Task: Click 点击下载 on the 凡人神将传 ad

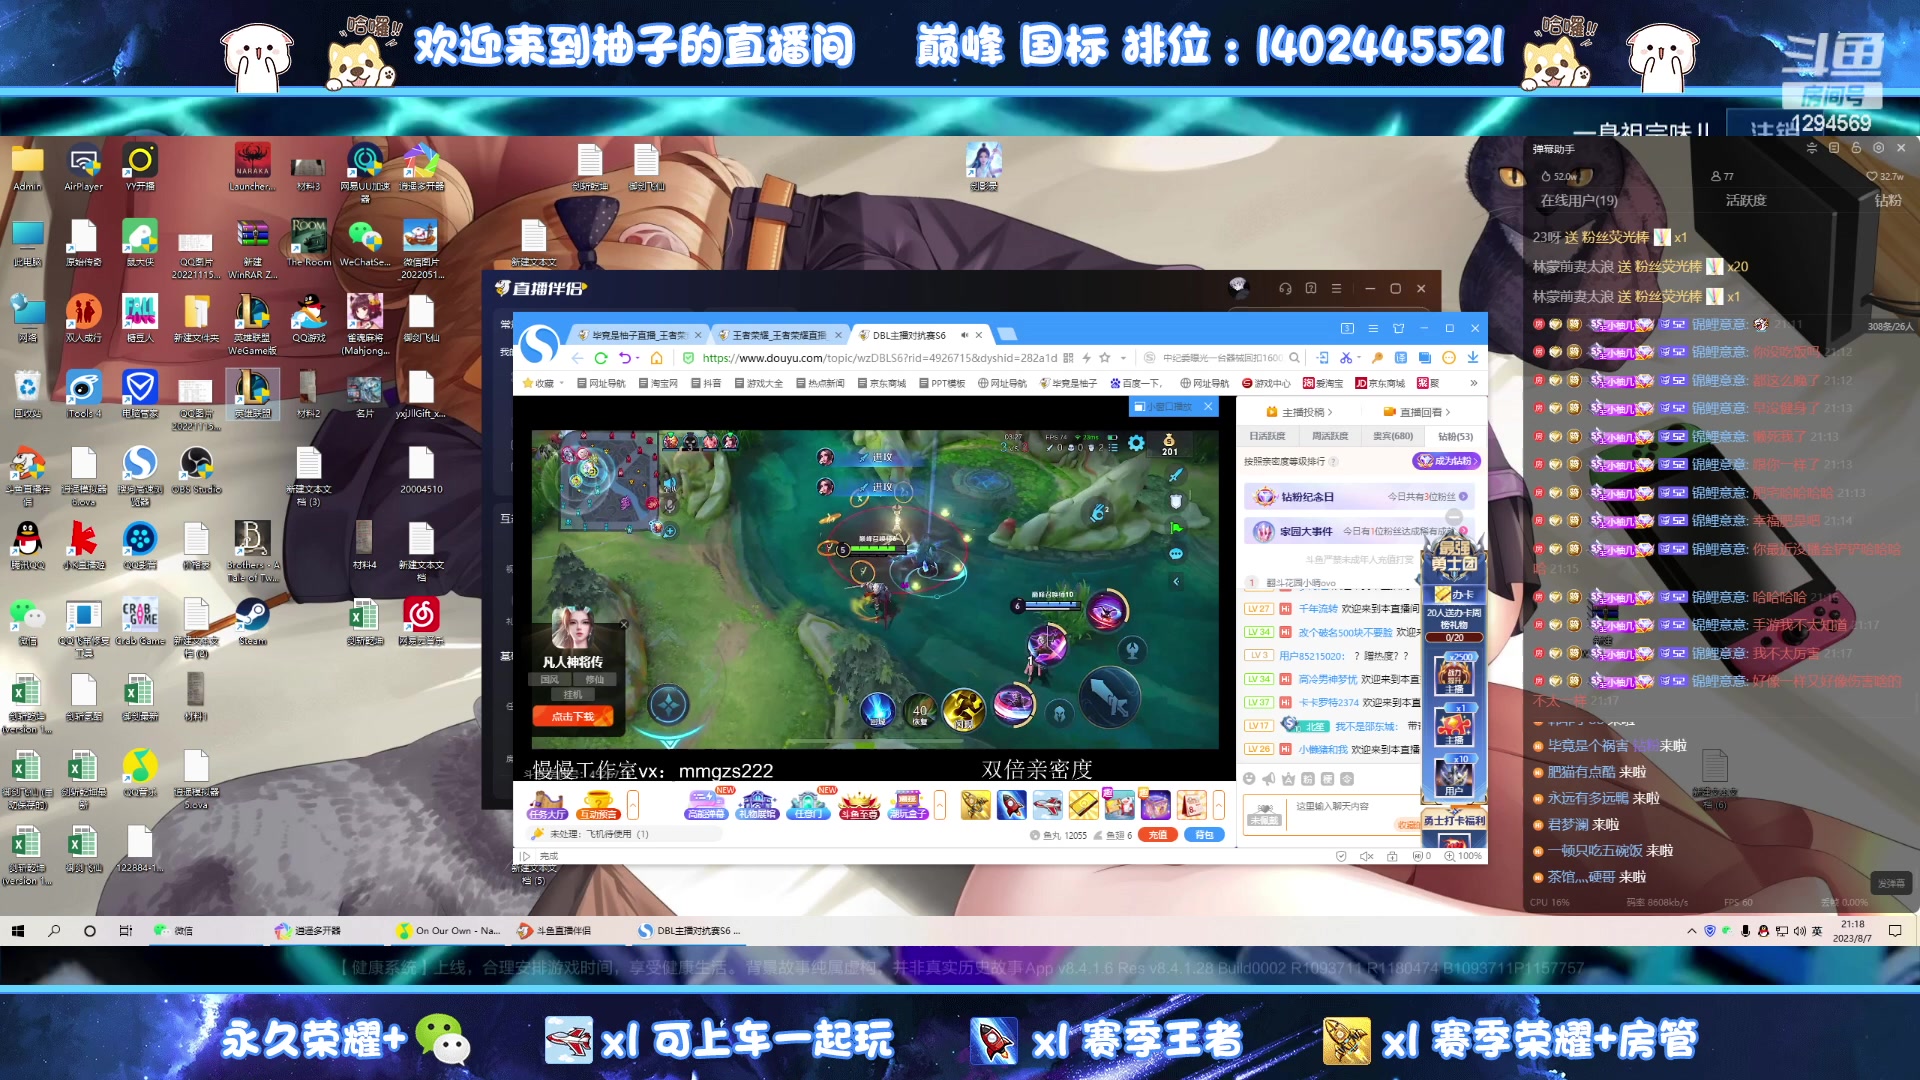Action: 572,717
